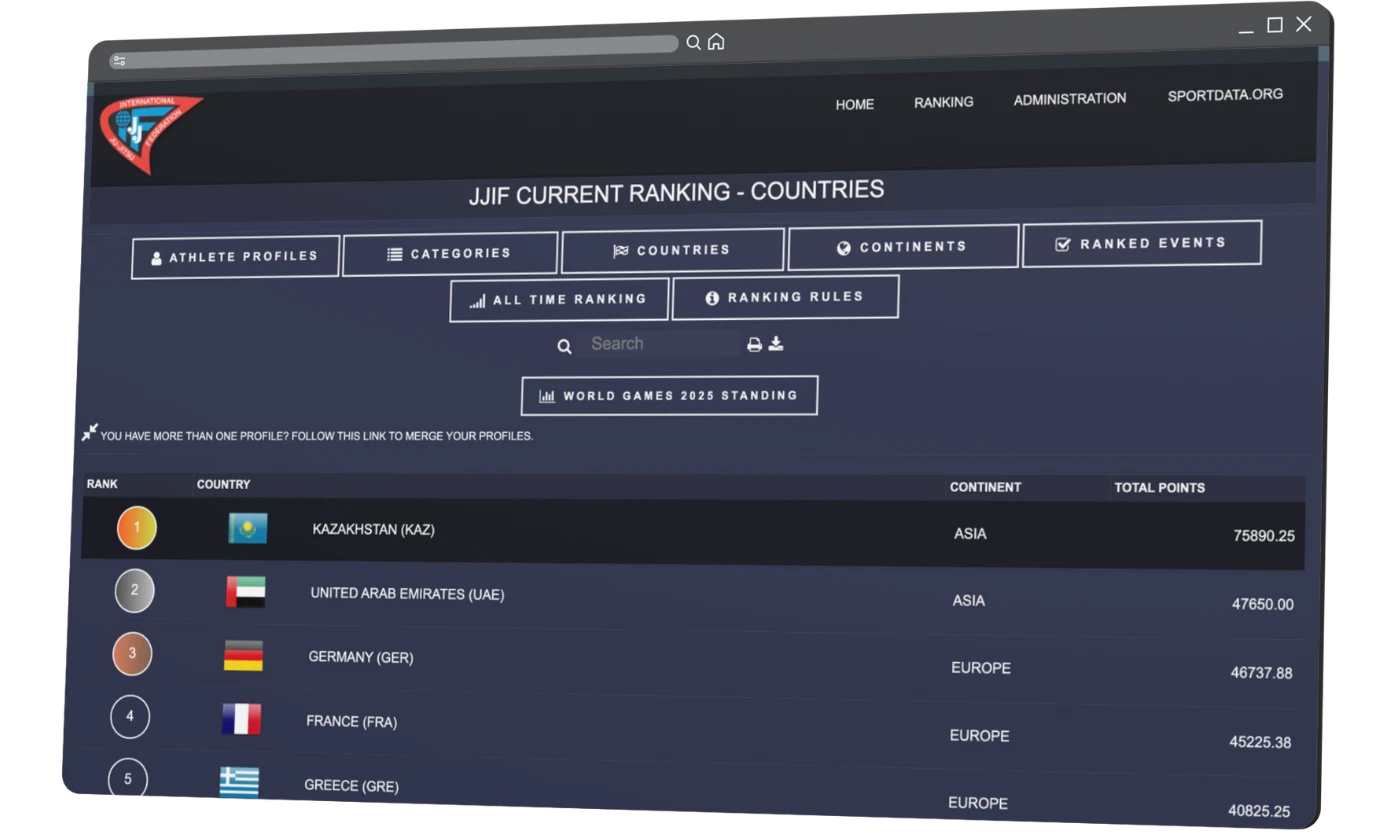Open the RANKING menu item

943,102
